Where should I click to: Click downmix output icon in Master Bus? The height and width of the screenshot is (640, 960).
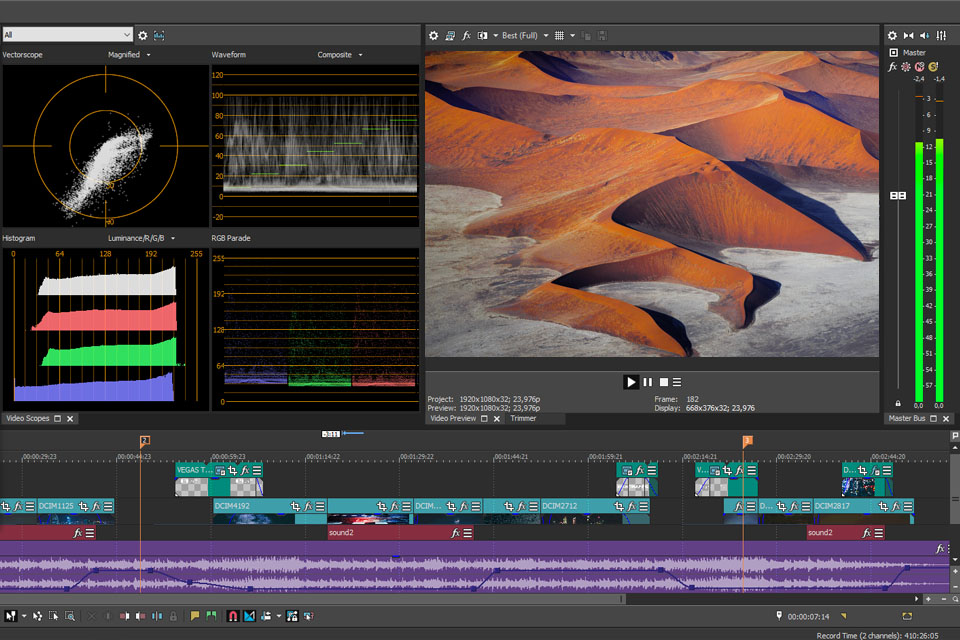coord(909,36)
